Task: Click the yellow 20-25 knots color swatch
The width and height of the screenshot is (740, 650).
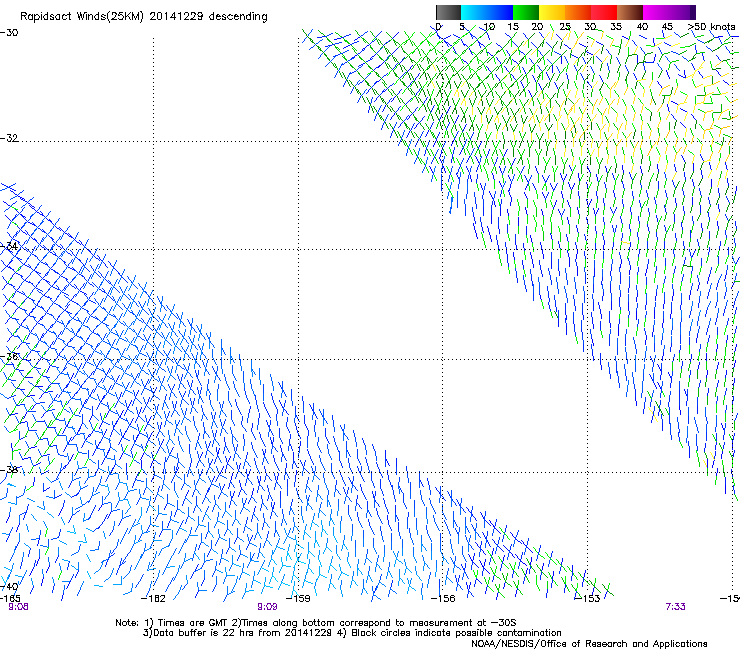Action: (552, 12)
